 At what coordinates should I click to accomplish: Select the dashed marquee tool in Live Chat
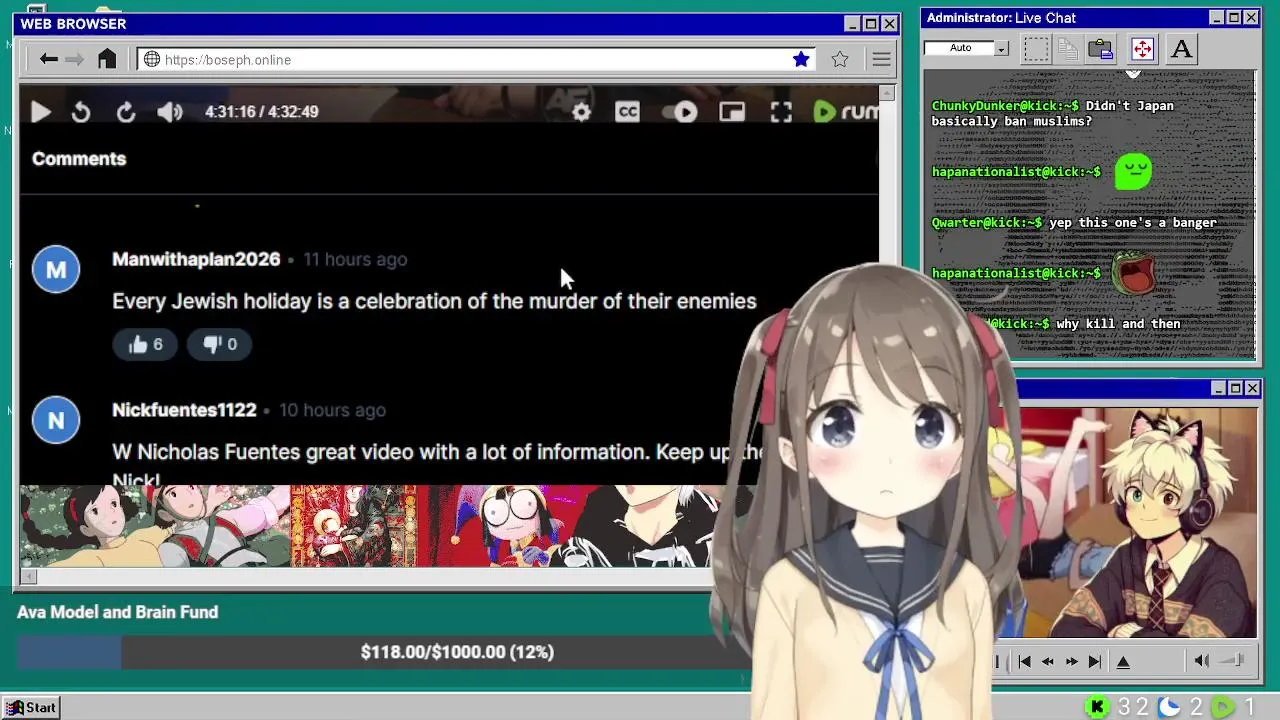pos(1036,48)
